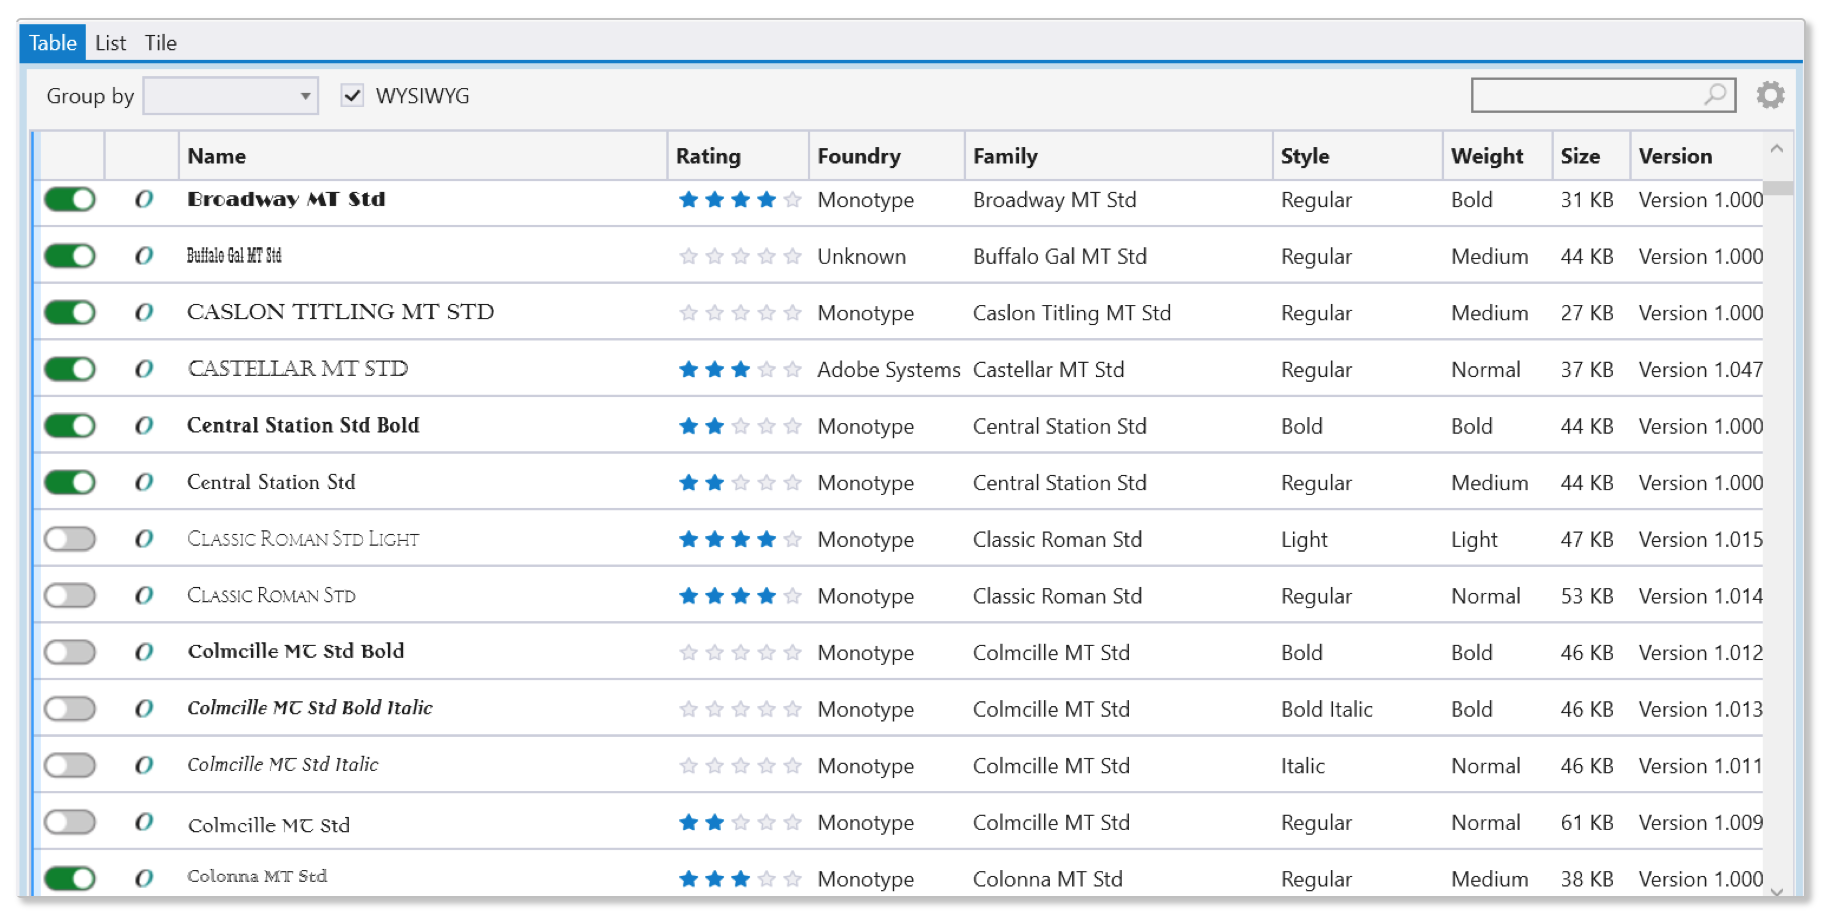1824x920 pixels.
Task: Click the Colonna MT Std family cell
Action: pos(1047,880)
